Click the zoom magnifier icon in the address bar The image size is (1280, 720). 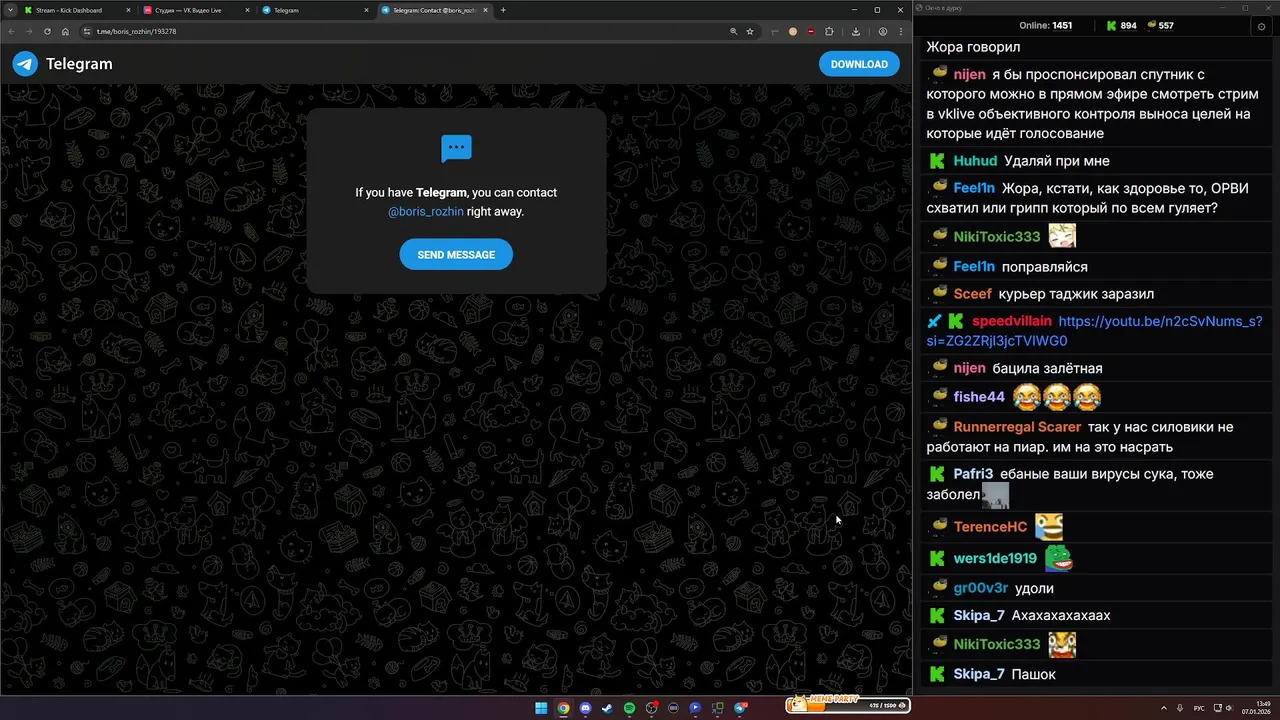point(733,31)
